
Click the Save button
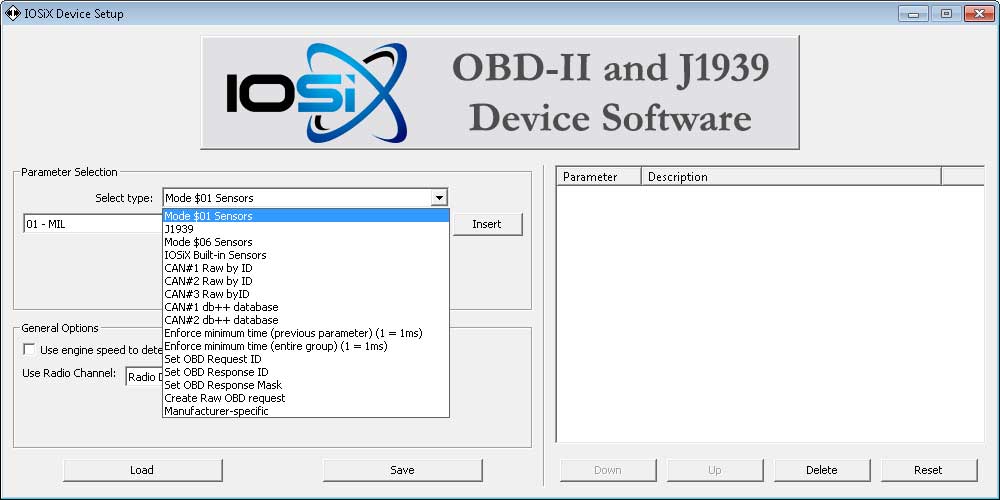click(x=402, y=470)
